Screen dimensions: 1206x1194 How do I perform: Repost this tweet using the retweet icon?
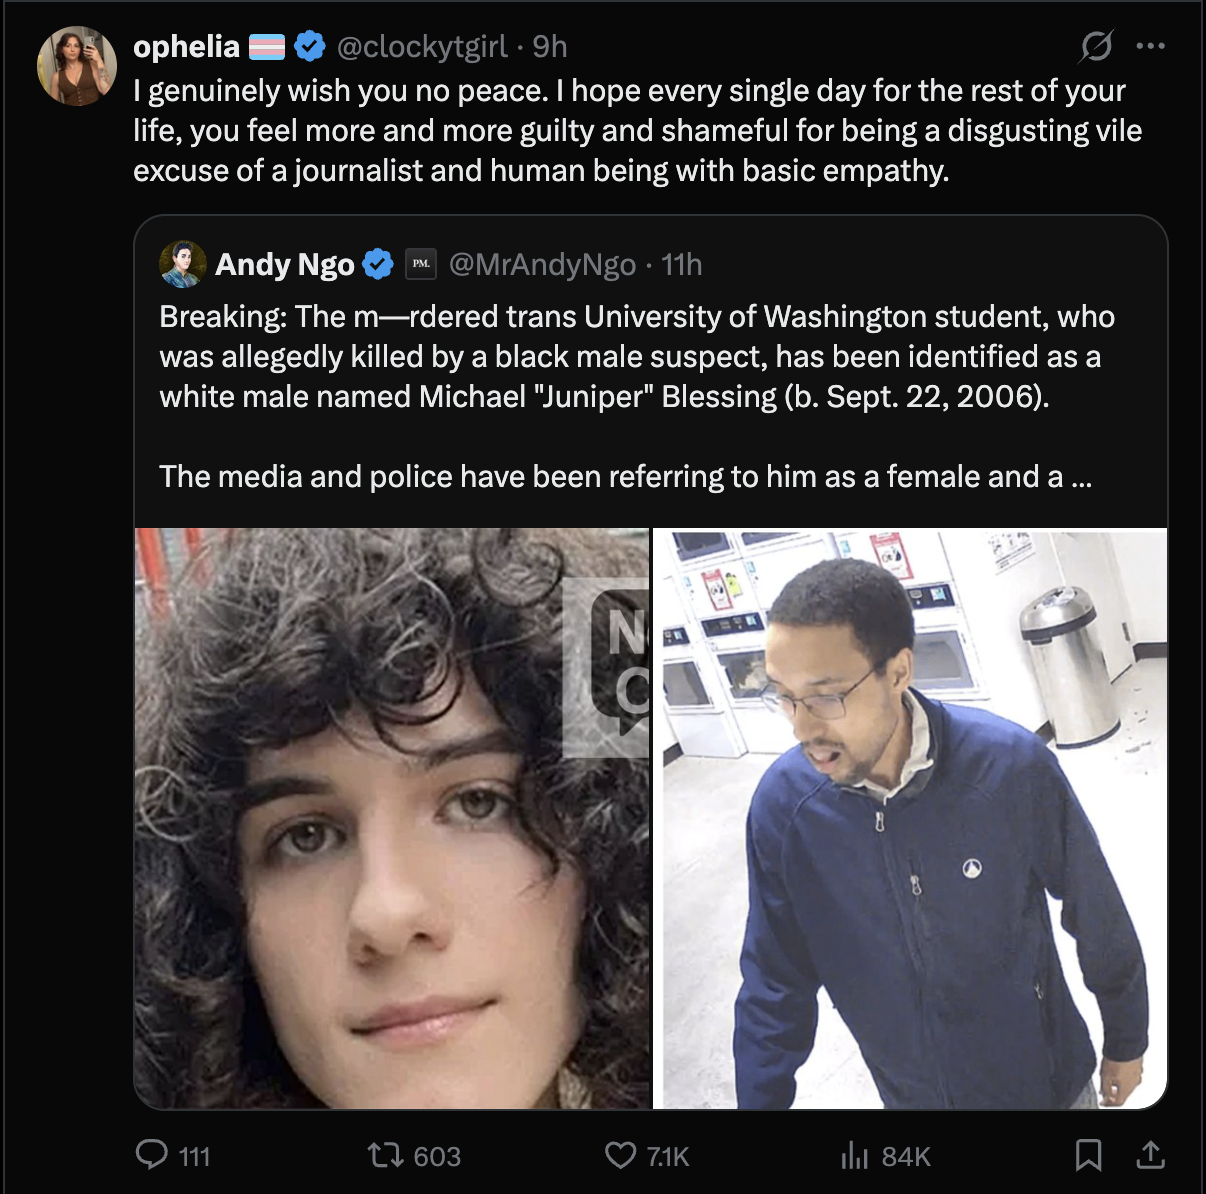coord(384,1156)
